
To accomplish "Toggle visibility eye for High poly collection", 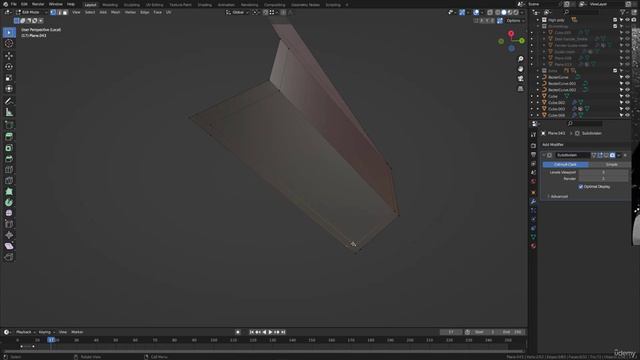I will pos(627,20).
